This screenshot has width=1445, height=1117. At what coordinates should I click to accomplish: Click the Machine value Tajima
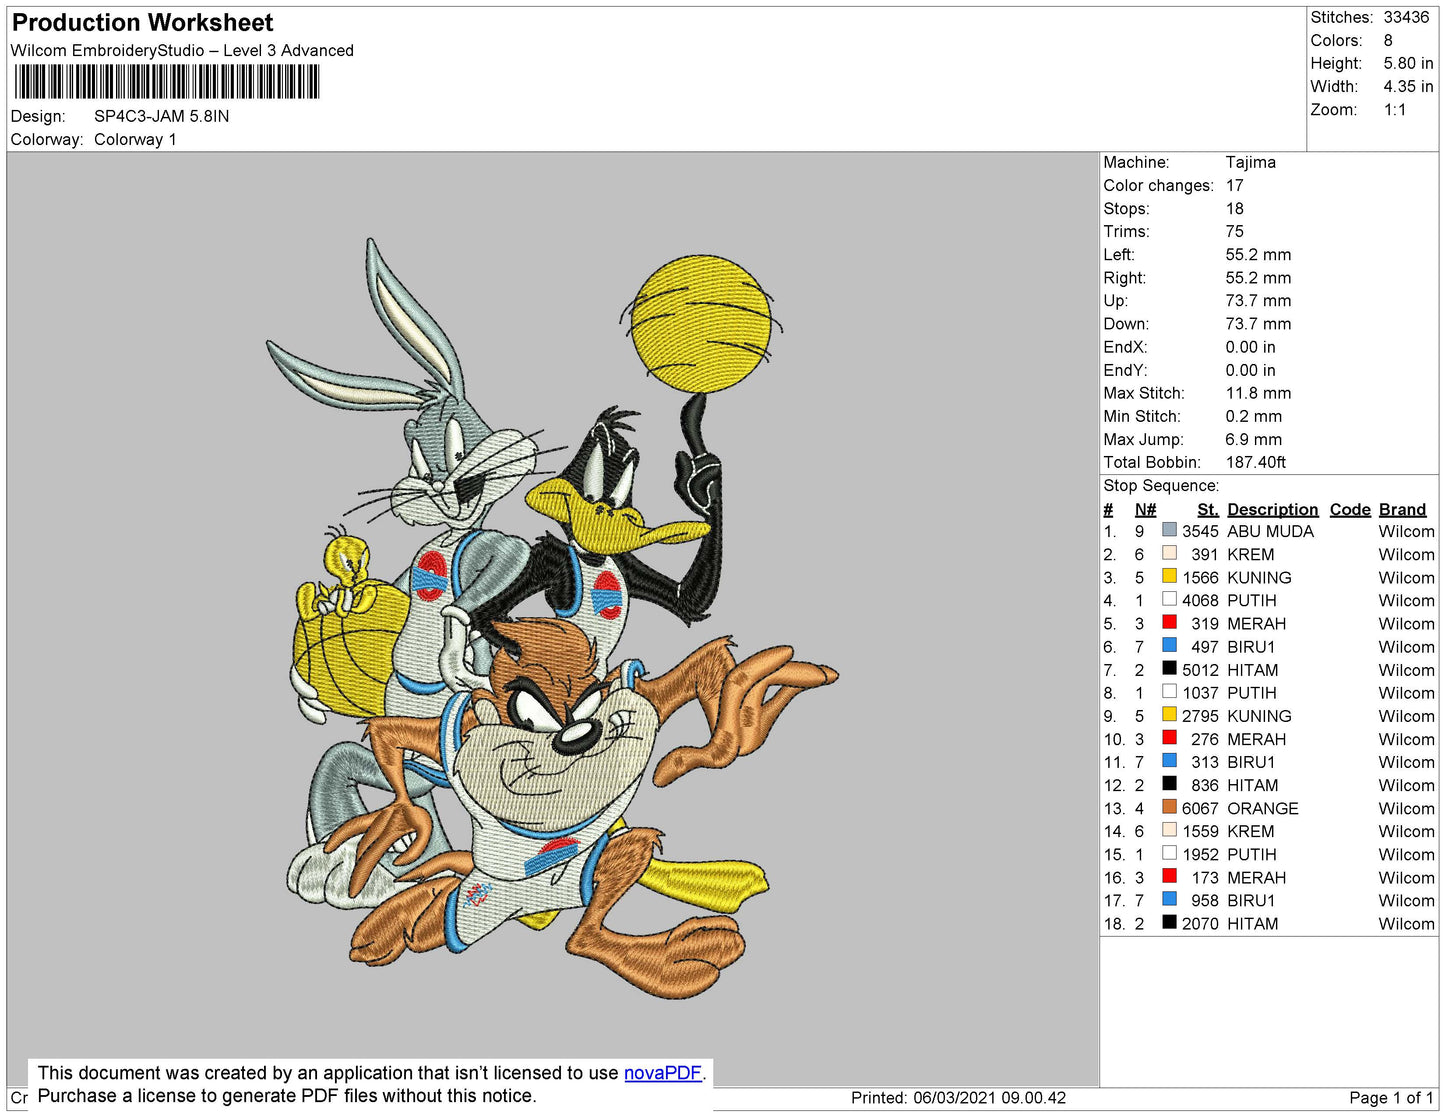pyautogui.click(x=1250, y=162)
